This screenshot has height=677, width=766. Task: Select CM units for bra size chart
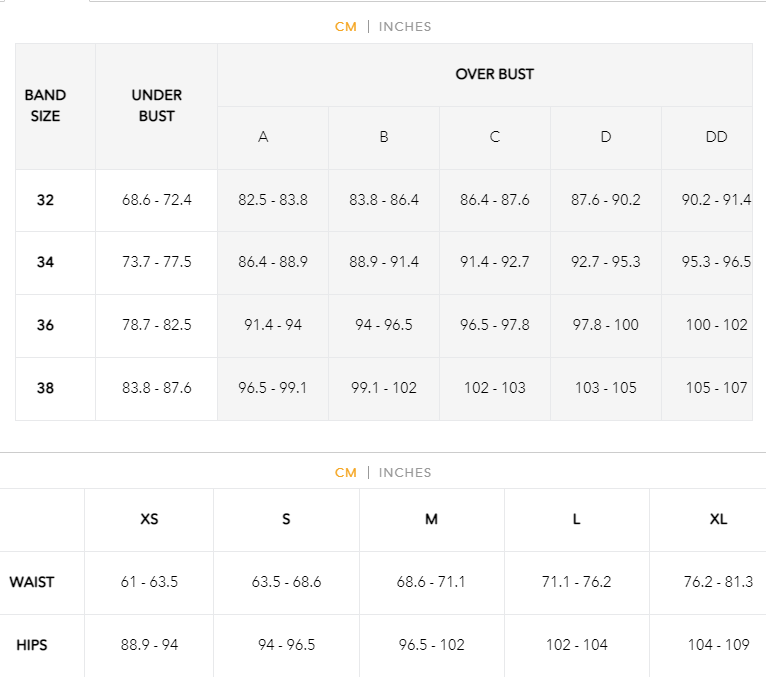click(345, 26)
